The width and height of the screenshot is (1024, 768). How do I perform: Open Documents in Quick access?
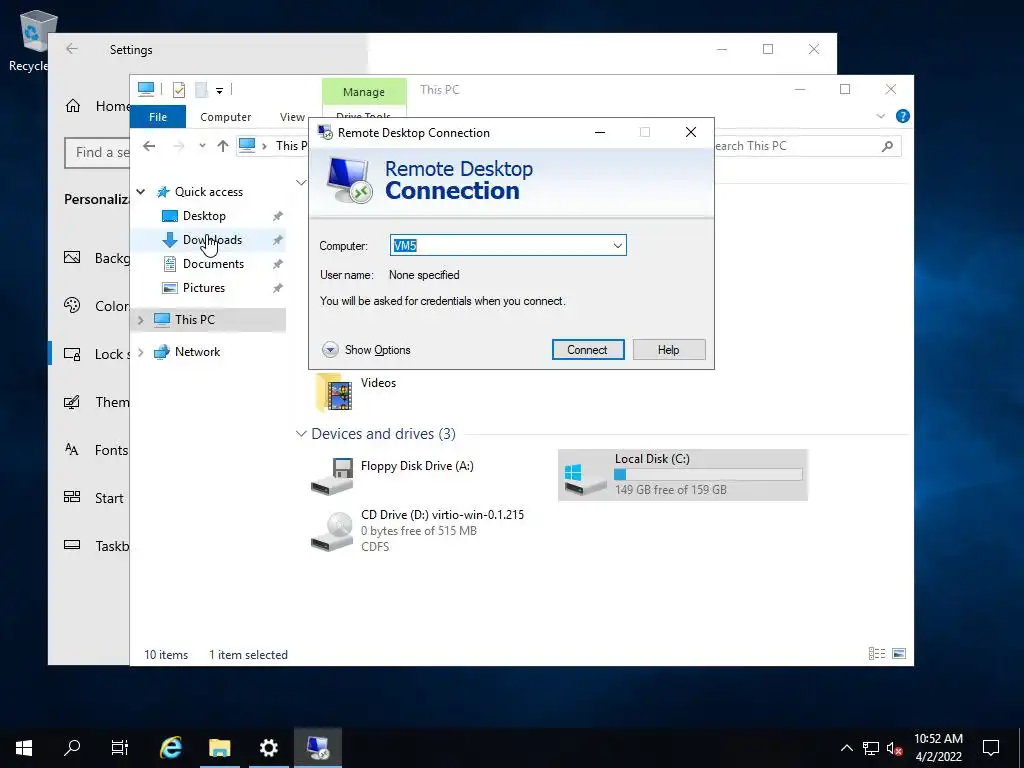click(x=214, y=264)
